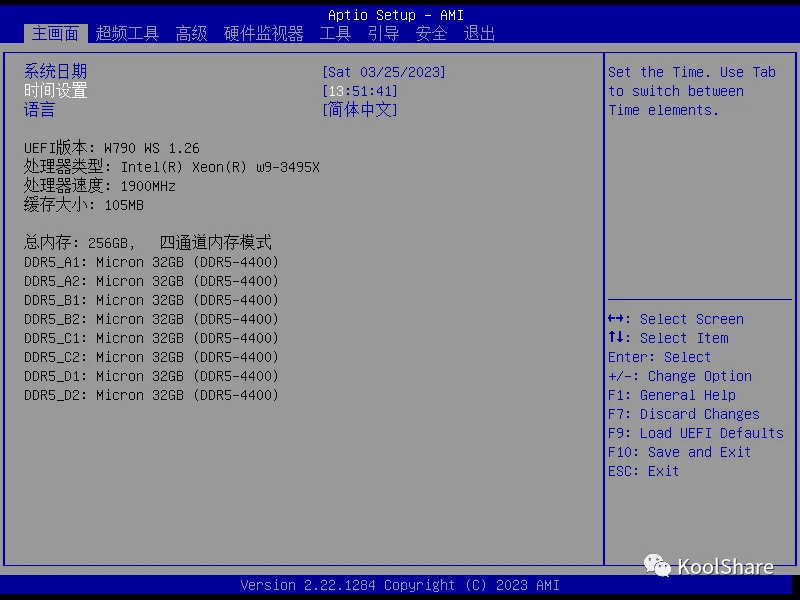
Task: Click the DDR5_D2 memory row
Action: tap(152, 395)
